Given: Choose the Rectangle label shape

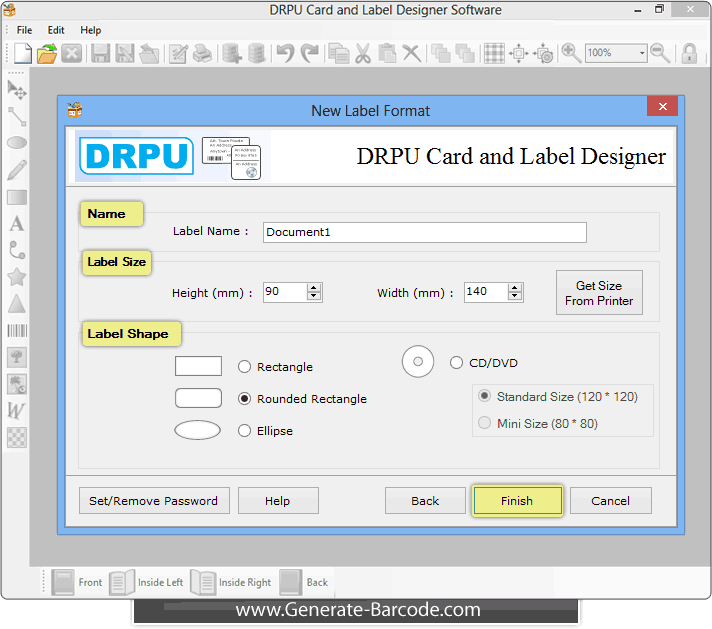Looking at the screenshot, I should click(x=244, y=367).
